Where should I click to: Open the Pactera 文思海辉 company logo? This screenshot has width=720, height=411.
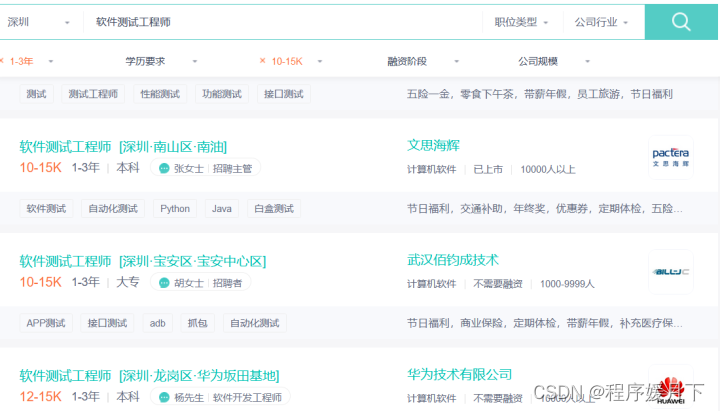pyautogui.click(x=670, y=157)
